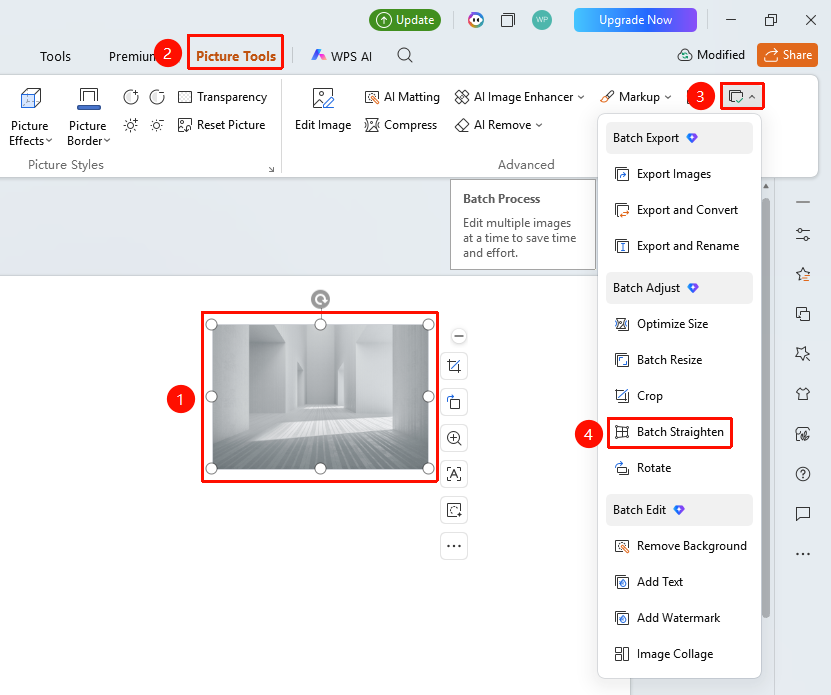The height and width of the screenshot is (695, 831).
Task: Open WPS AI from the tab bar
Action: 342,56
